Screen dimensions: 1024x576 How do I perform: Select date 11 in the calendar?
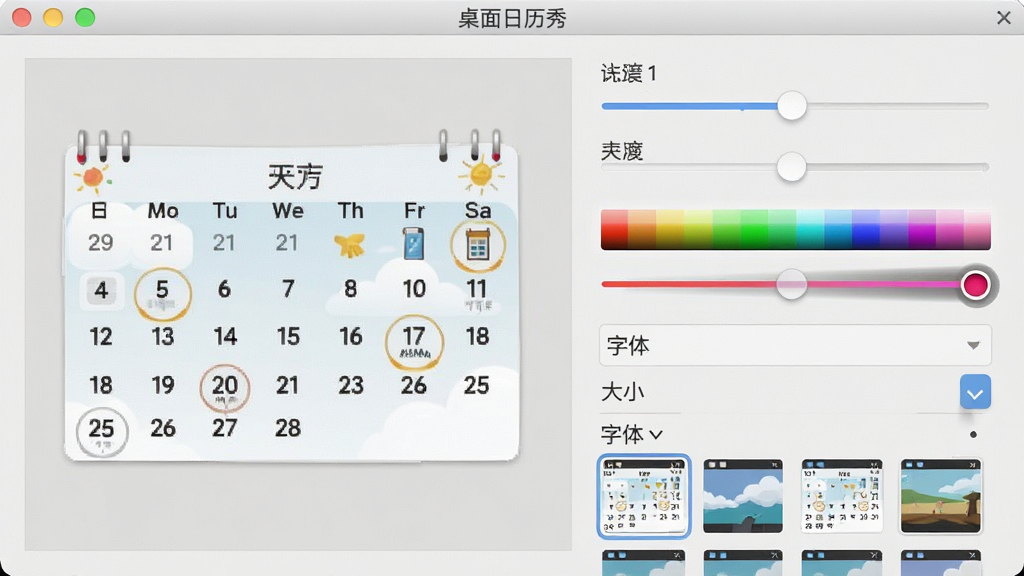(477, 289)
